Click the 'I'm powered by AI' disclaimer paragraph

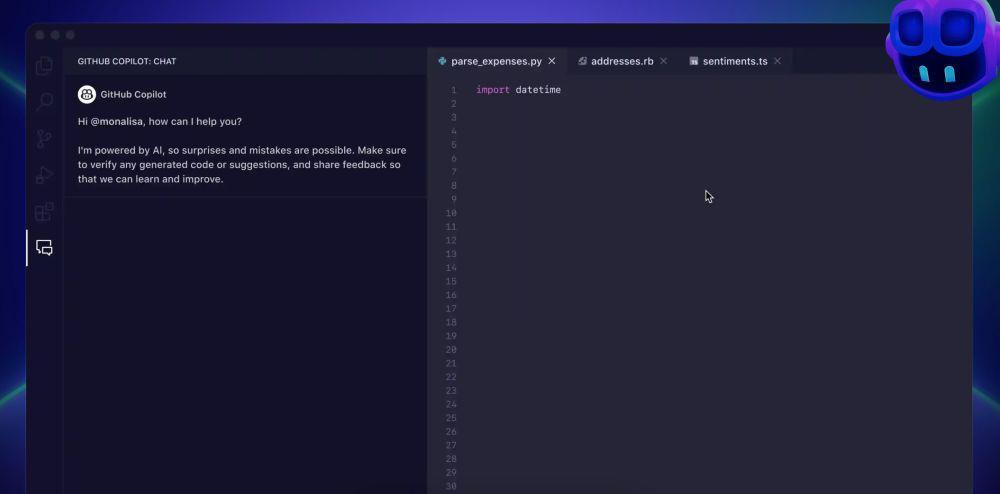click(242, 164)
